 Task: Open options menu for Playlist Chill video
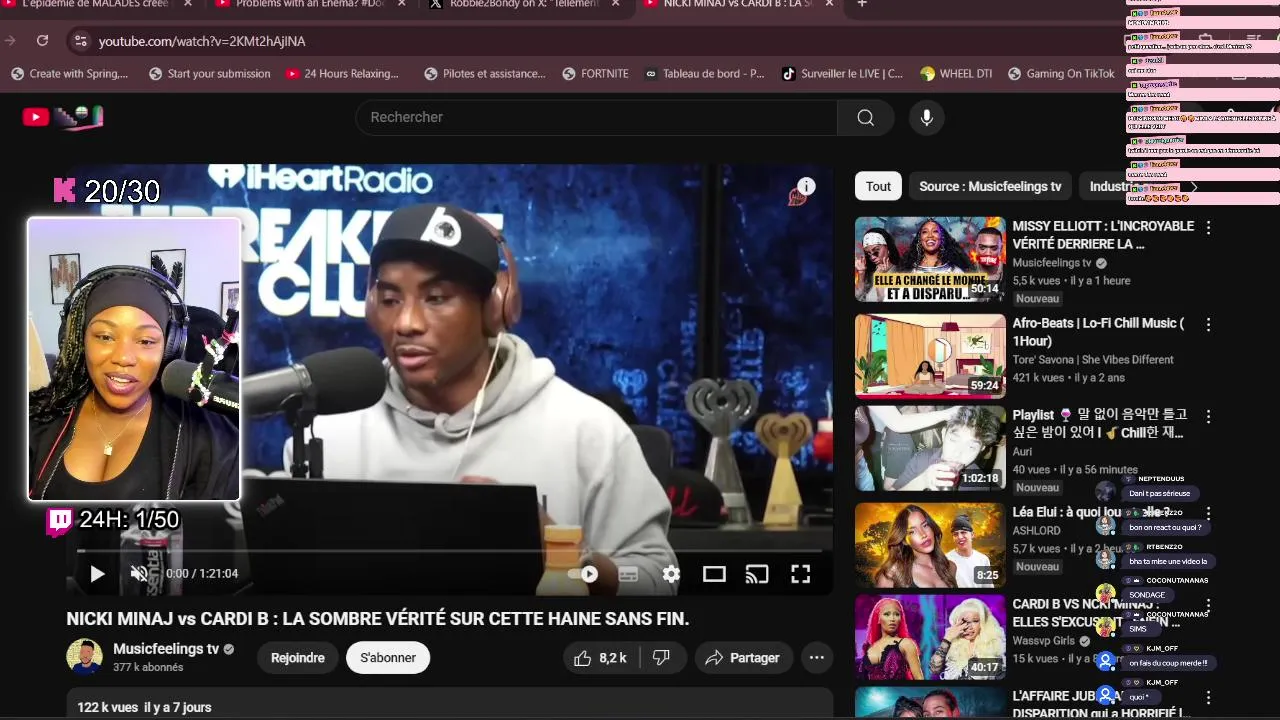point(1208,416)
